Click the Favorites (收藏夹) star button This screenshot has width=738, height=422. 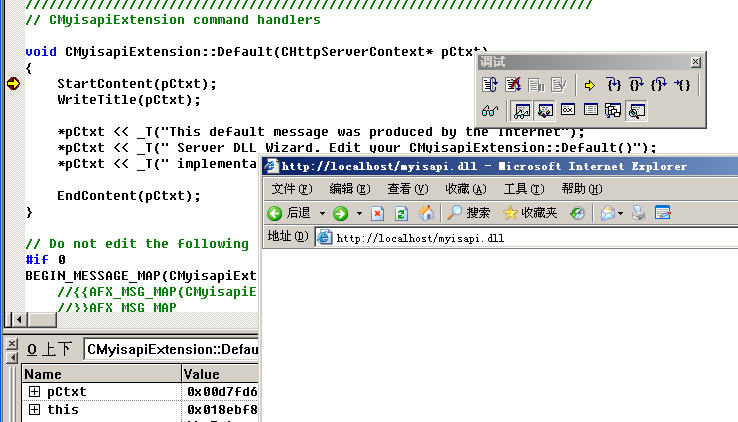[530, 213]
